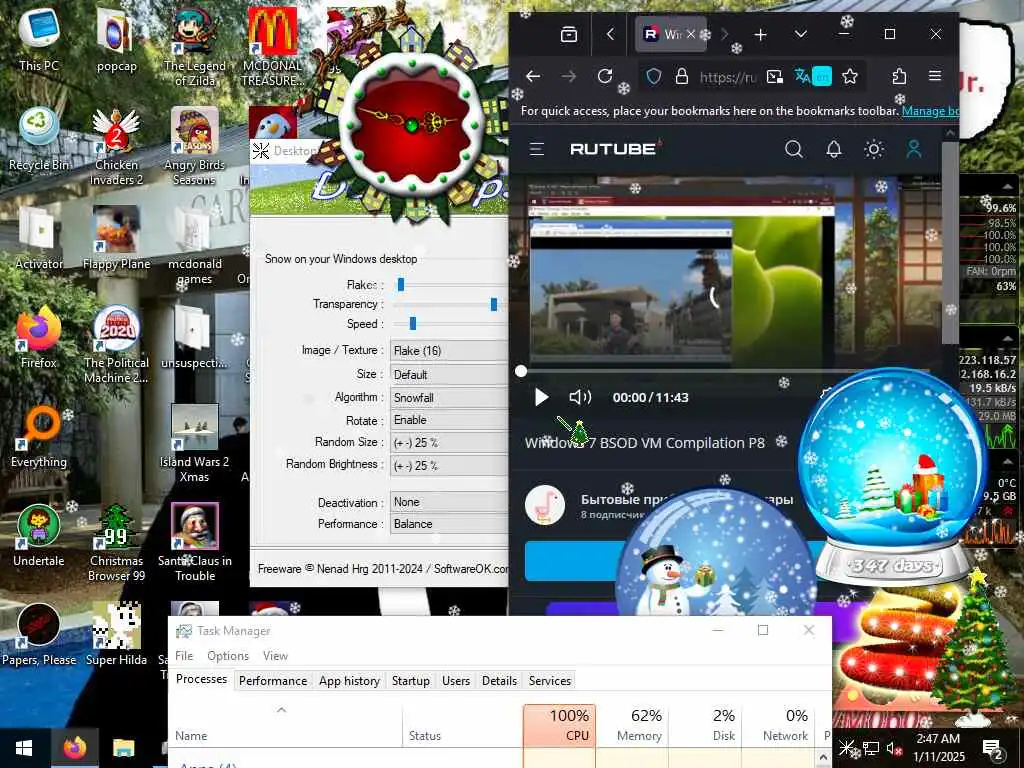Screen dimensions: 1024x768
Task: Open Christmas Browser 99 shortcut
Action: tap(116, 543)
